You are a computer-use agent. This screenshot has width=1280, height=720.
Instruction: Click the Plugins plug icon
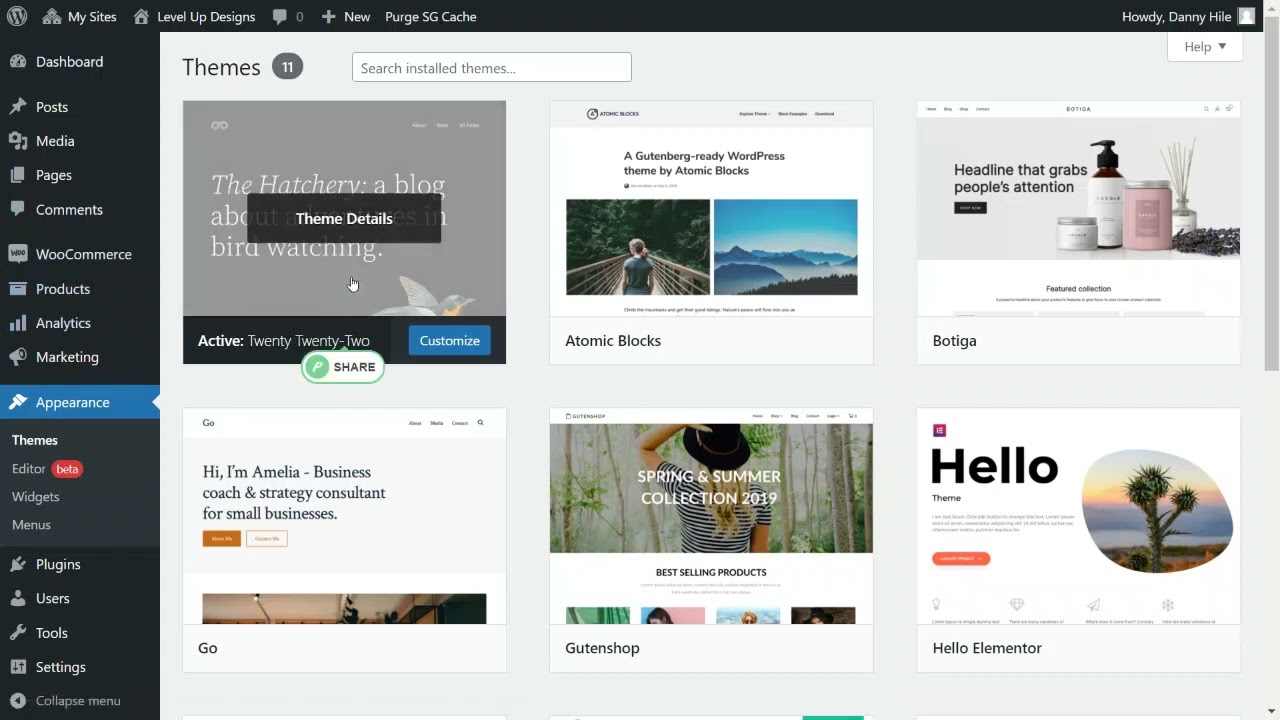18,564
